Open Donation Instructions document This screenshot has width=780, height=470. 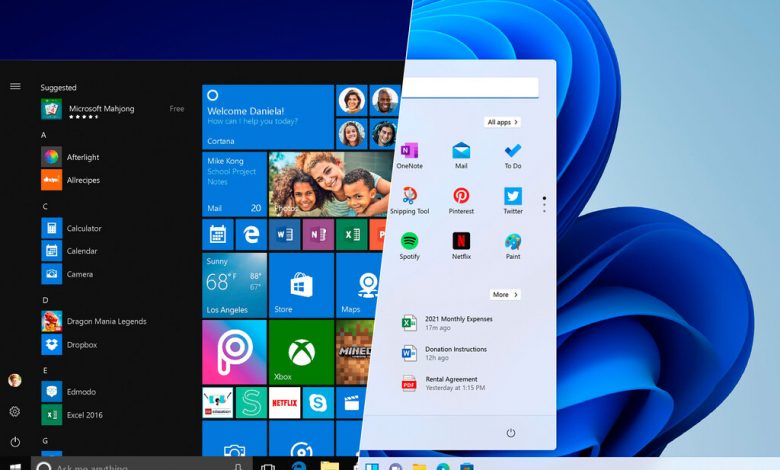click(444, 353)
